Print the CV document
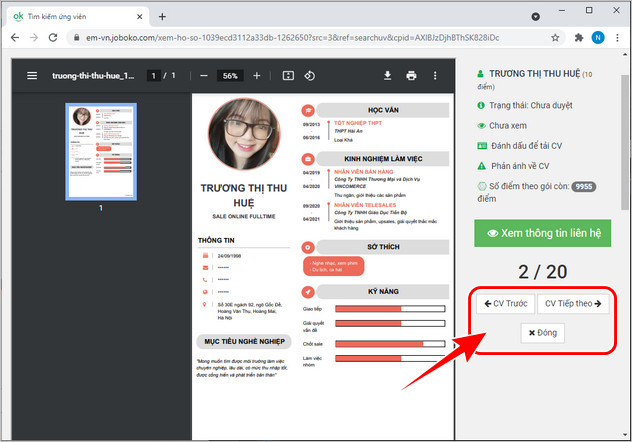Screen dimensions: 632x442 pyautogui.click(x=411, y=76)
